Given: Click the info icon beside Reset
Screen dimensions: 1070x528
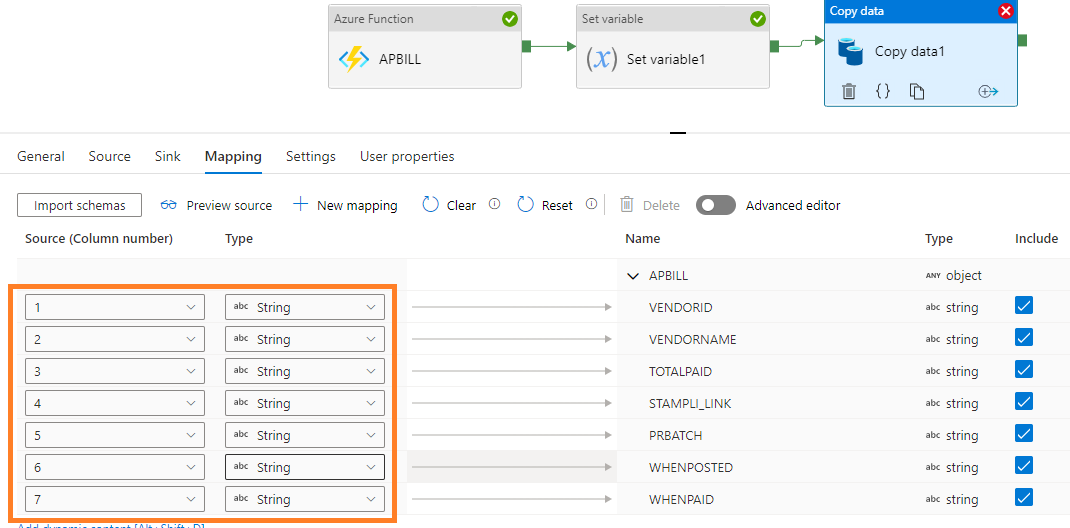Looking at the screenshot, I should tap(592, 204).
